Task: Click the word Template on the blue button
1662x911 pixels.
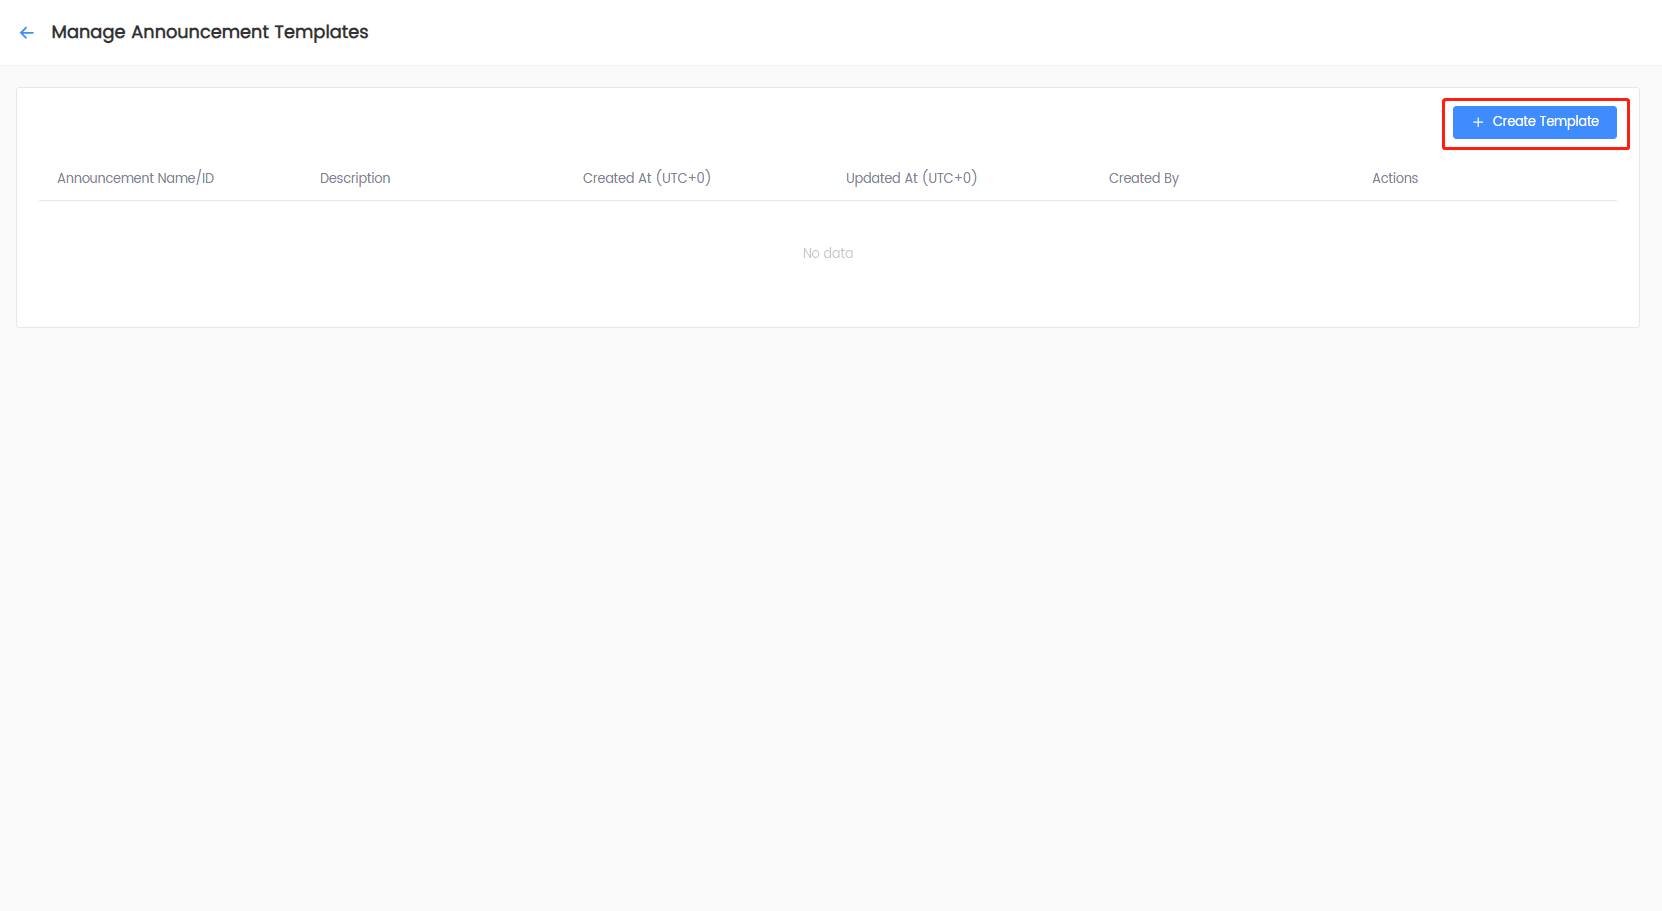Action: point(1568,121)
